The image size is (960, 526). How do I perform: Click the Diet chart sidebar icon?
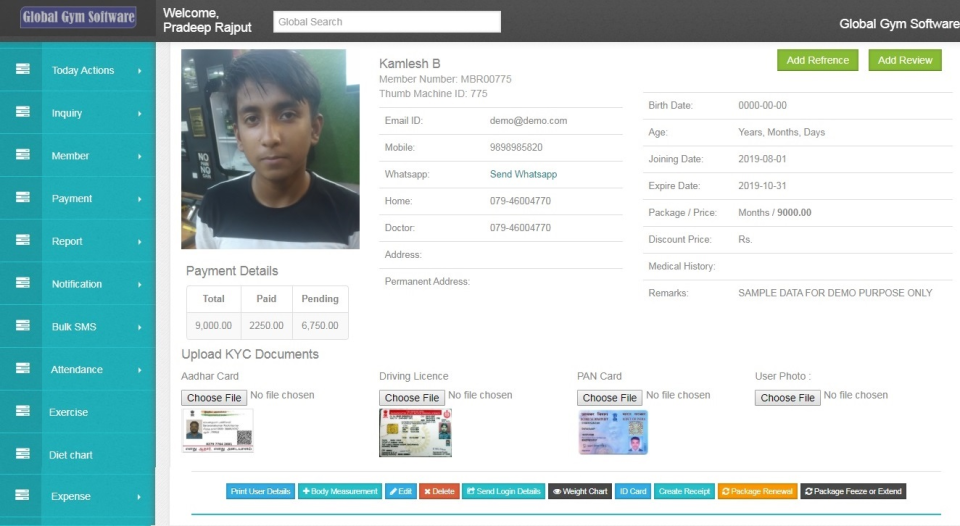point(23,453)
